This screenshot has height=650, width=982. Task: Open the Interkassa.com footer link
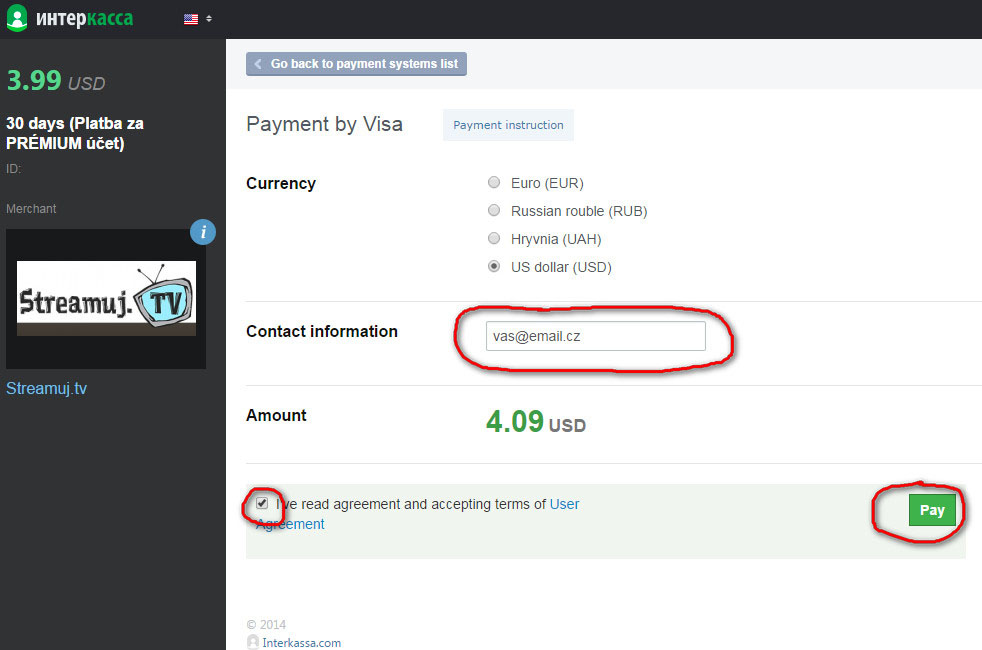point(301,642)
